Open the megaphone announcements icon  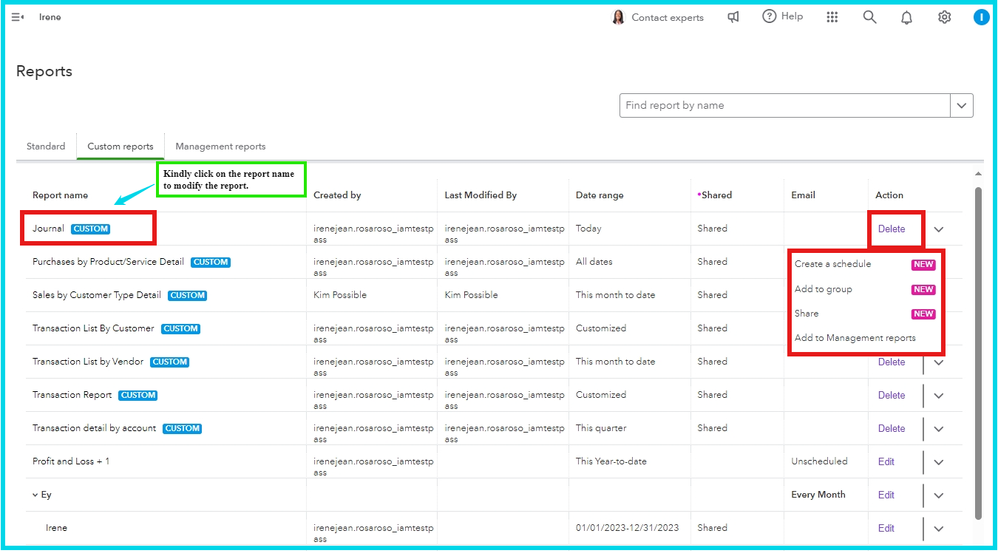(733, 17)
